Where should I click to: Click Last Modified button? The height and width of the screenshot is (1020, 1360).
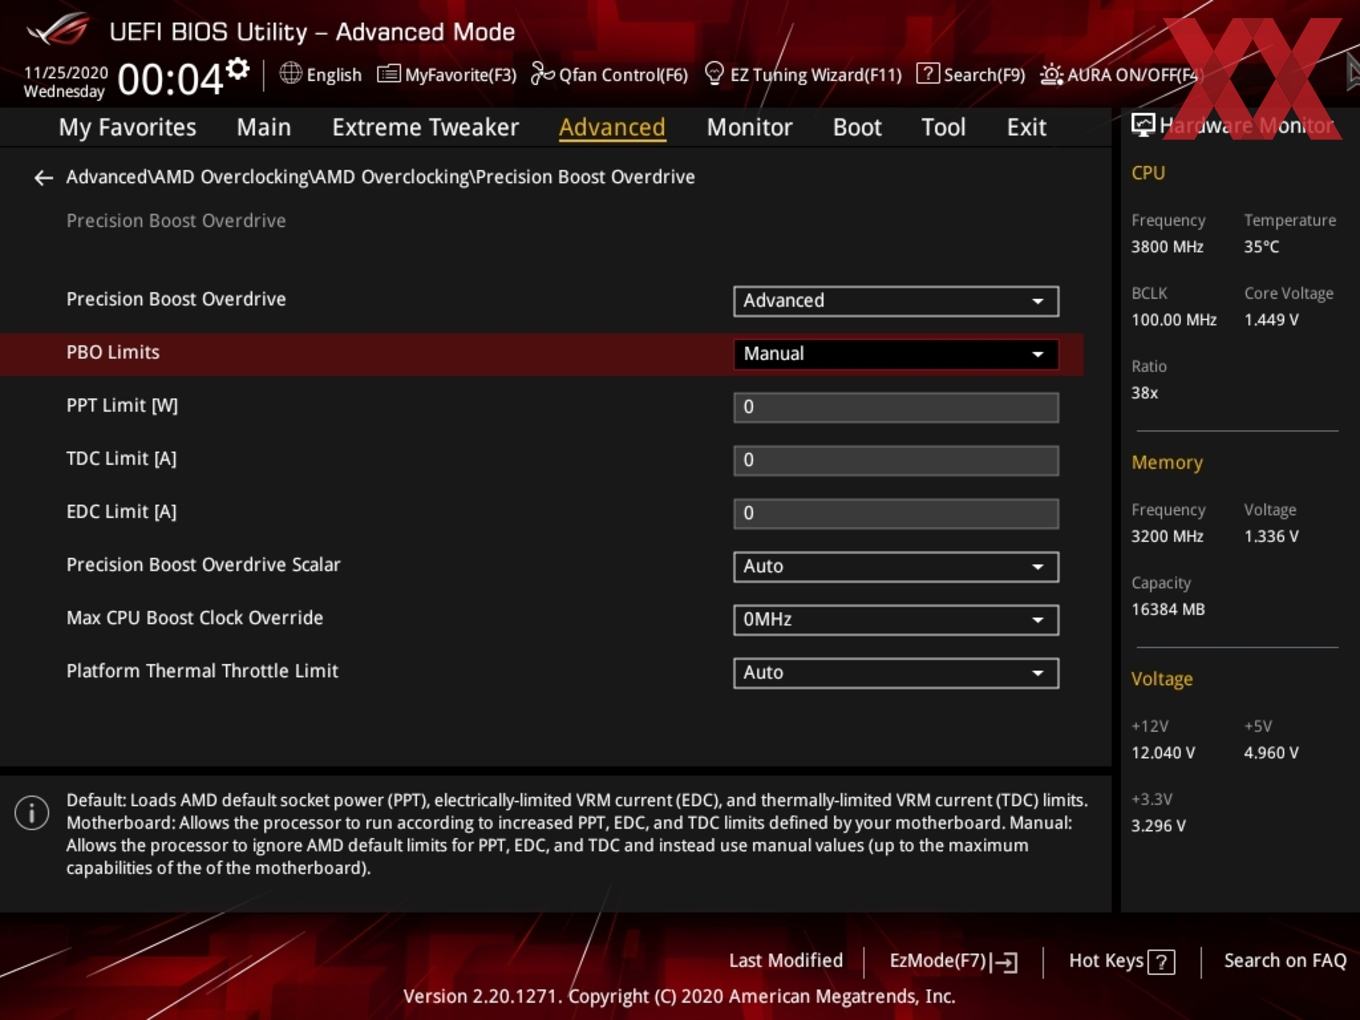coord(786,961)
